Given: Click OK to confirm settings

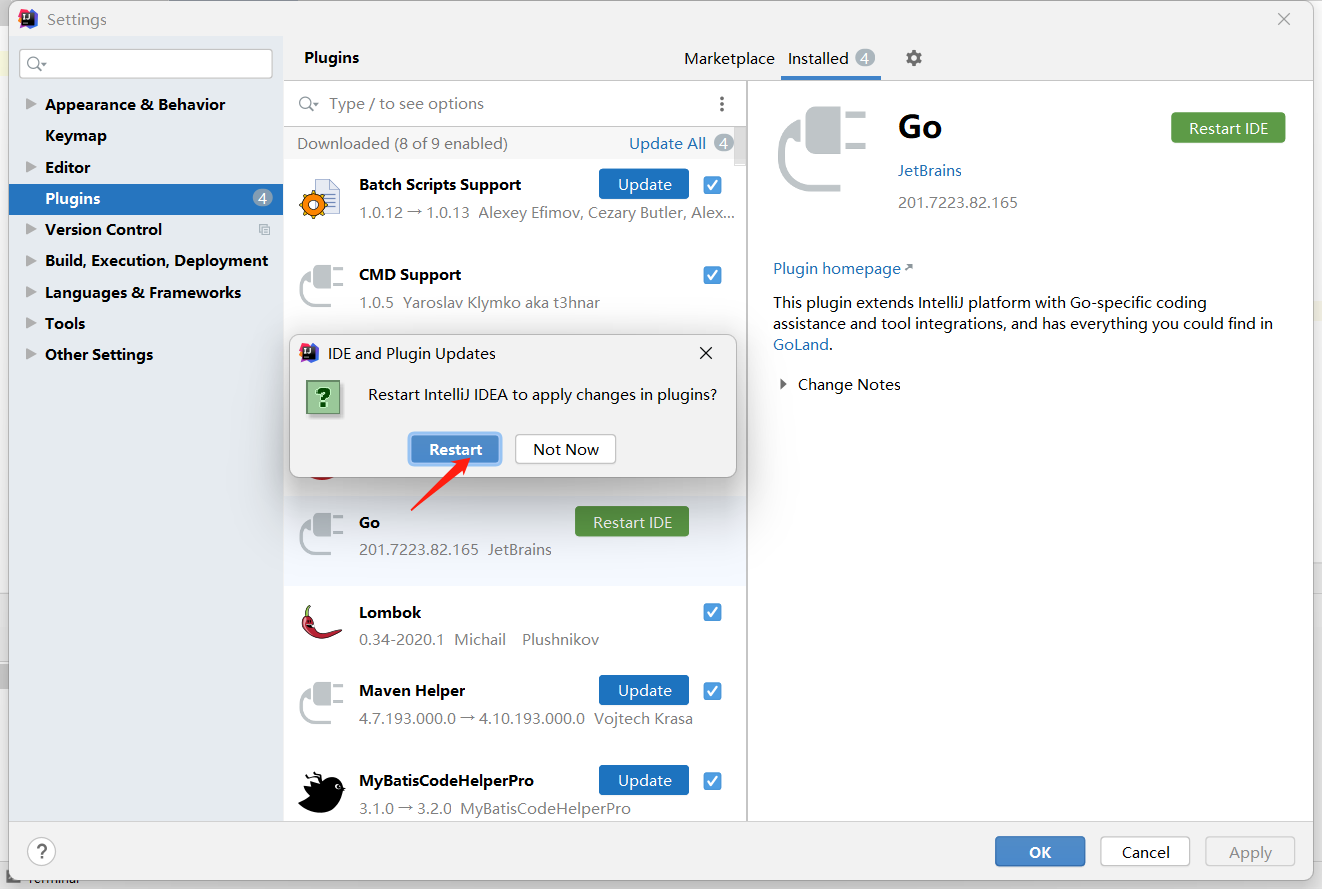Looking at the screenshot, I should [x=1040, y=852].
